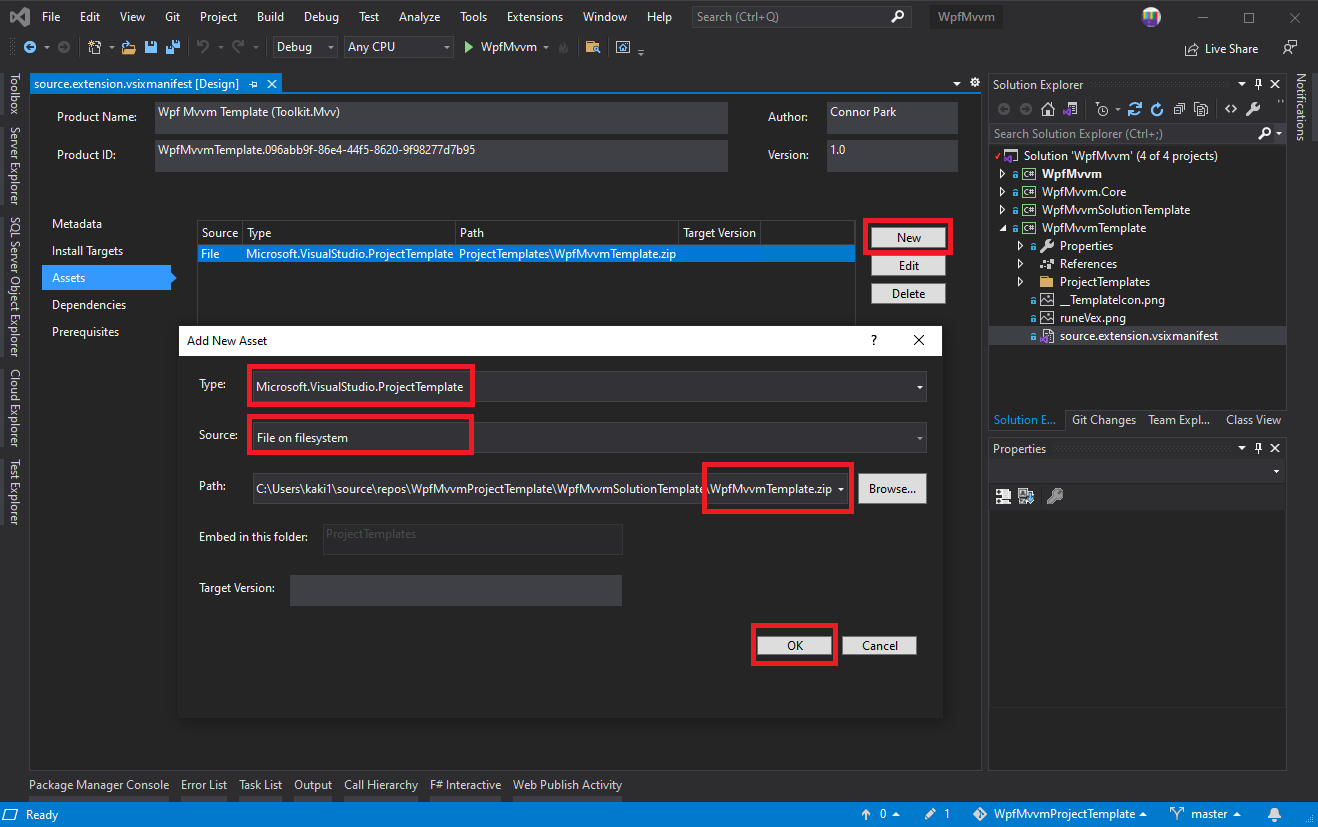This screenshot has height=827, width=1318.
Task: Click Alphabetical sort icon in Properties panel
Action: 1026,496
